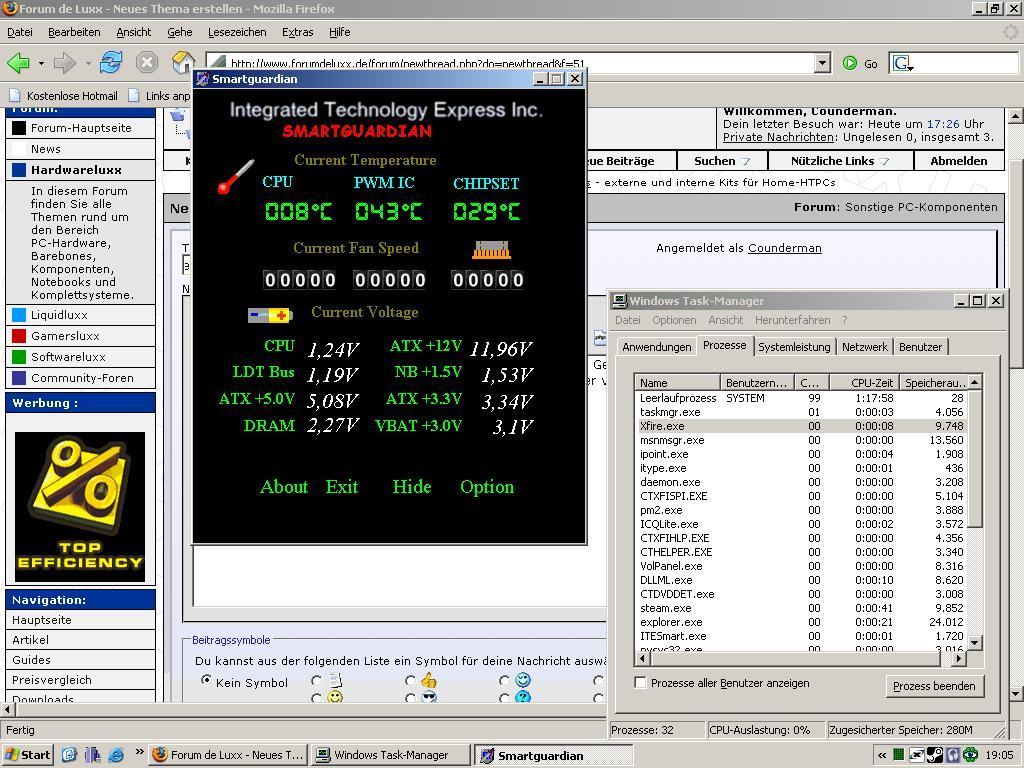Click Prozess beenden button
The image size is (1024, 768).
934,686
